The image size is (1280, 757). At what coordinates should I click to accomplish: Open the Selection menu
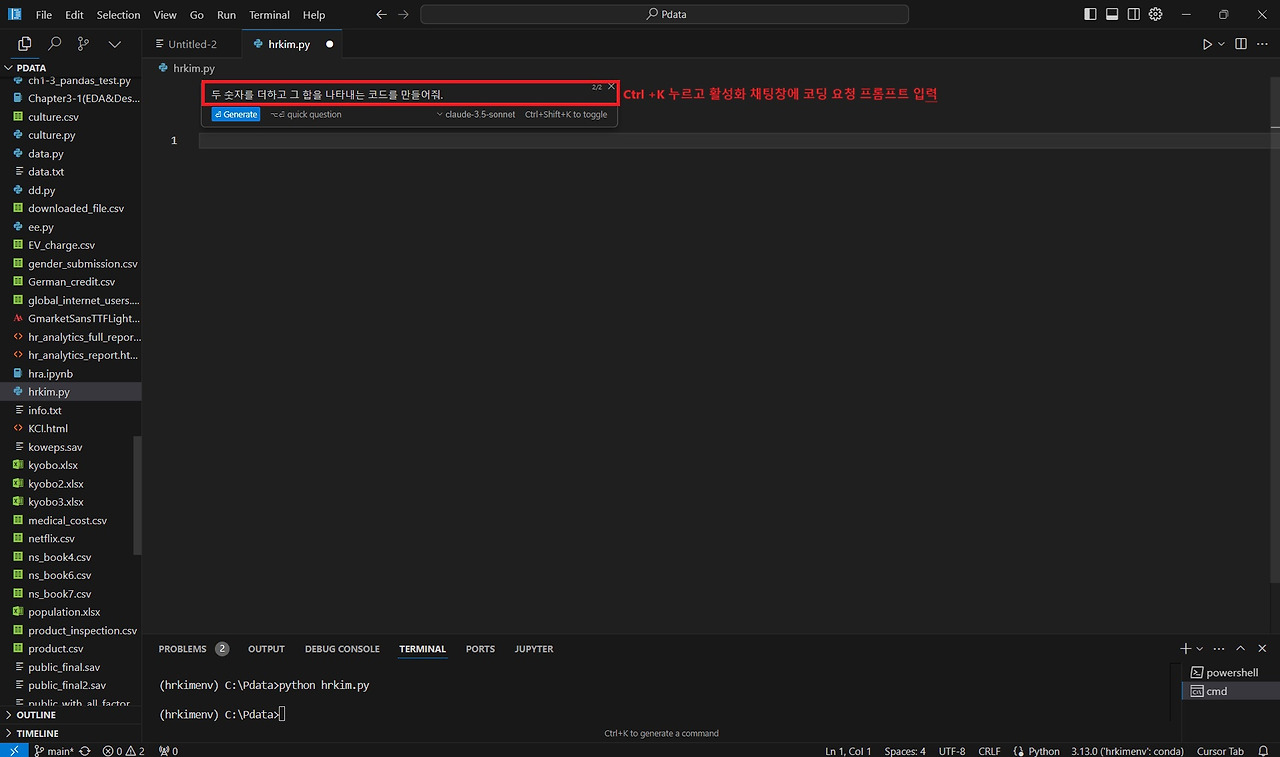click(118, 15)
